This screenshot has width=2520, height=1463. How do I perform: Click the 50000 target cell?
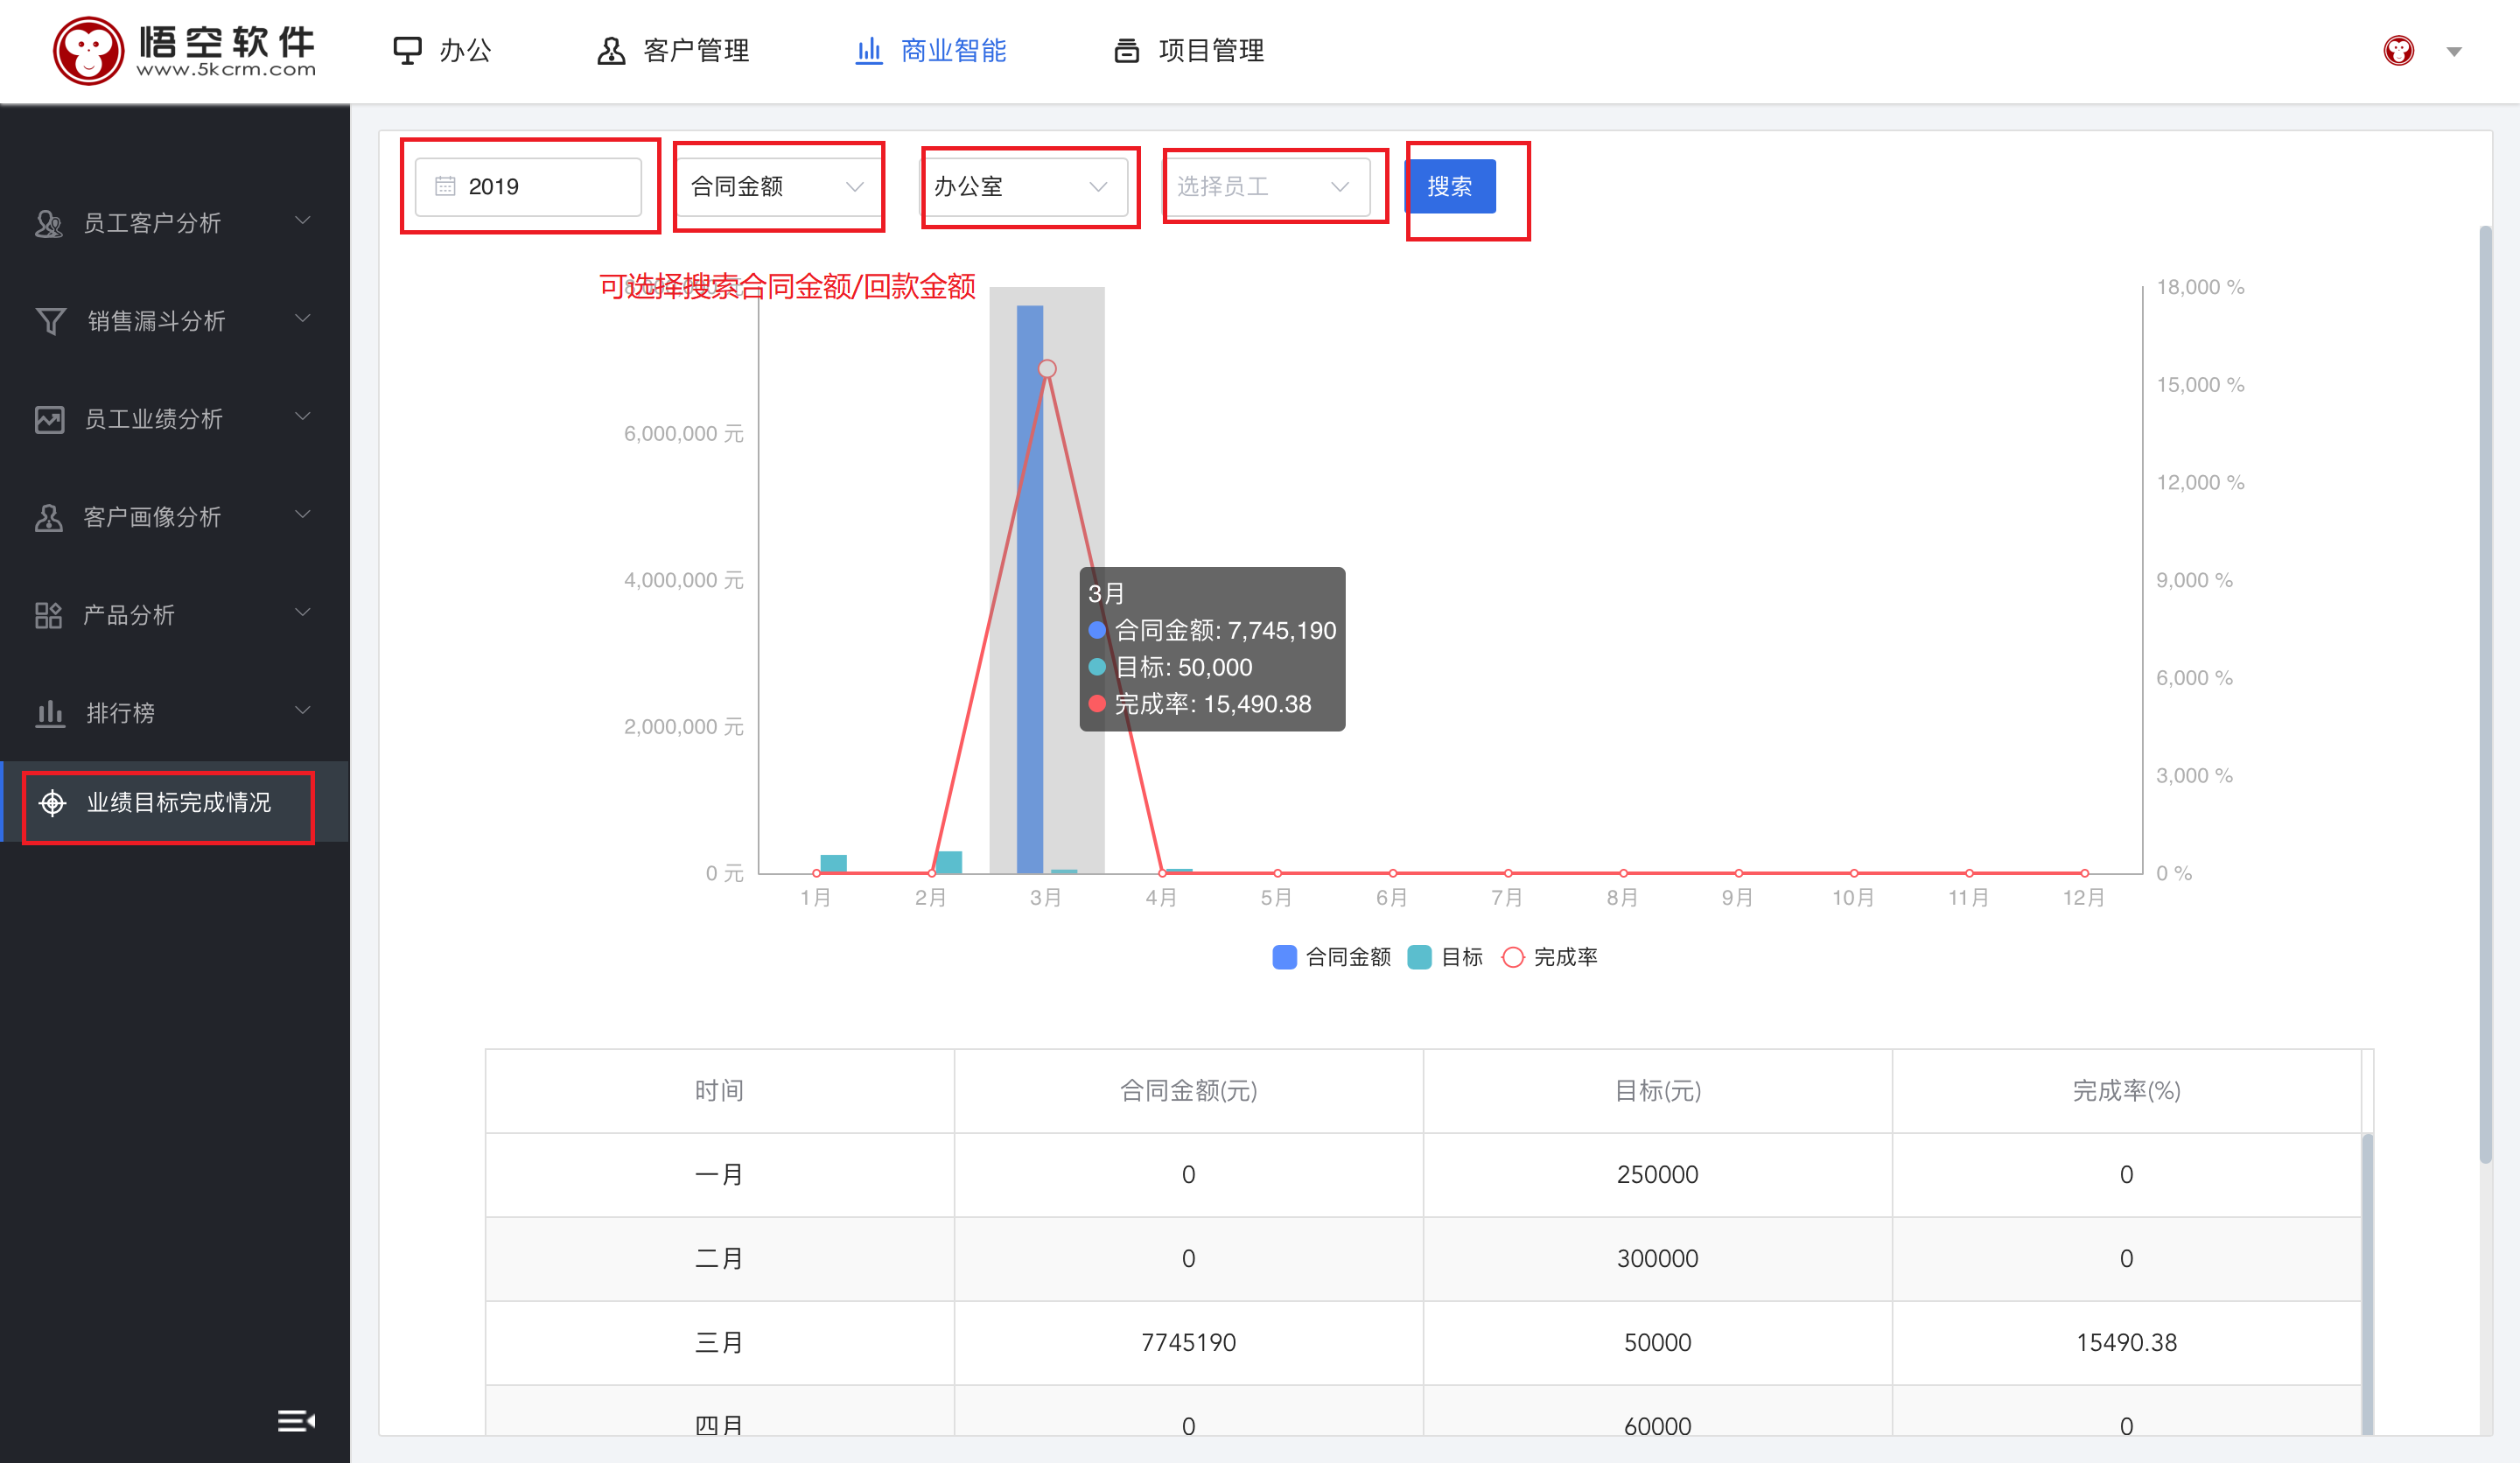(1657, 1343)
